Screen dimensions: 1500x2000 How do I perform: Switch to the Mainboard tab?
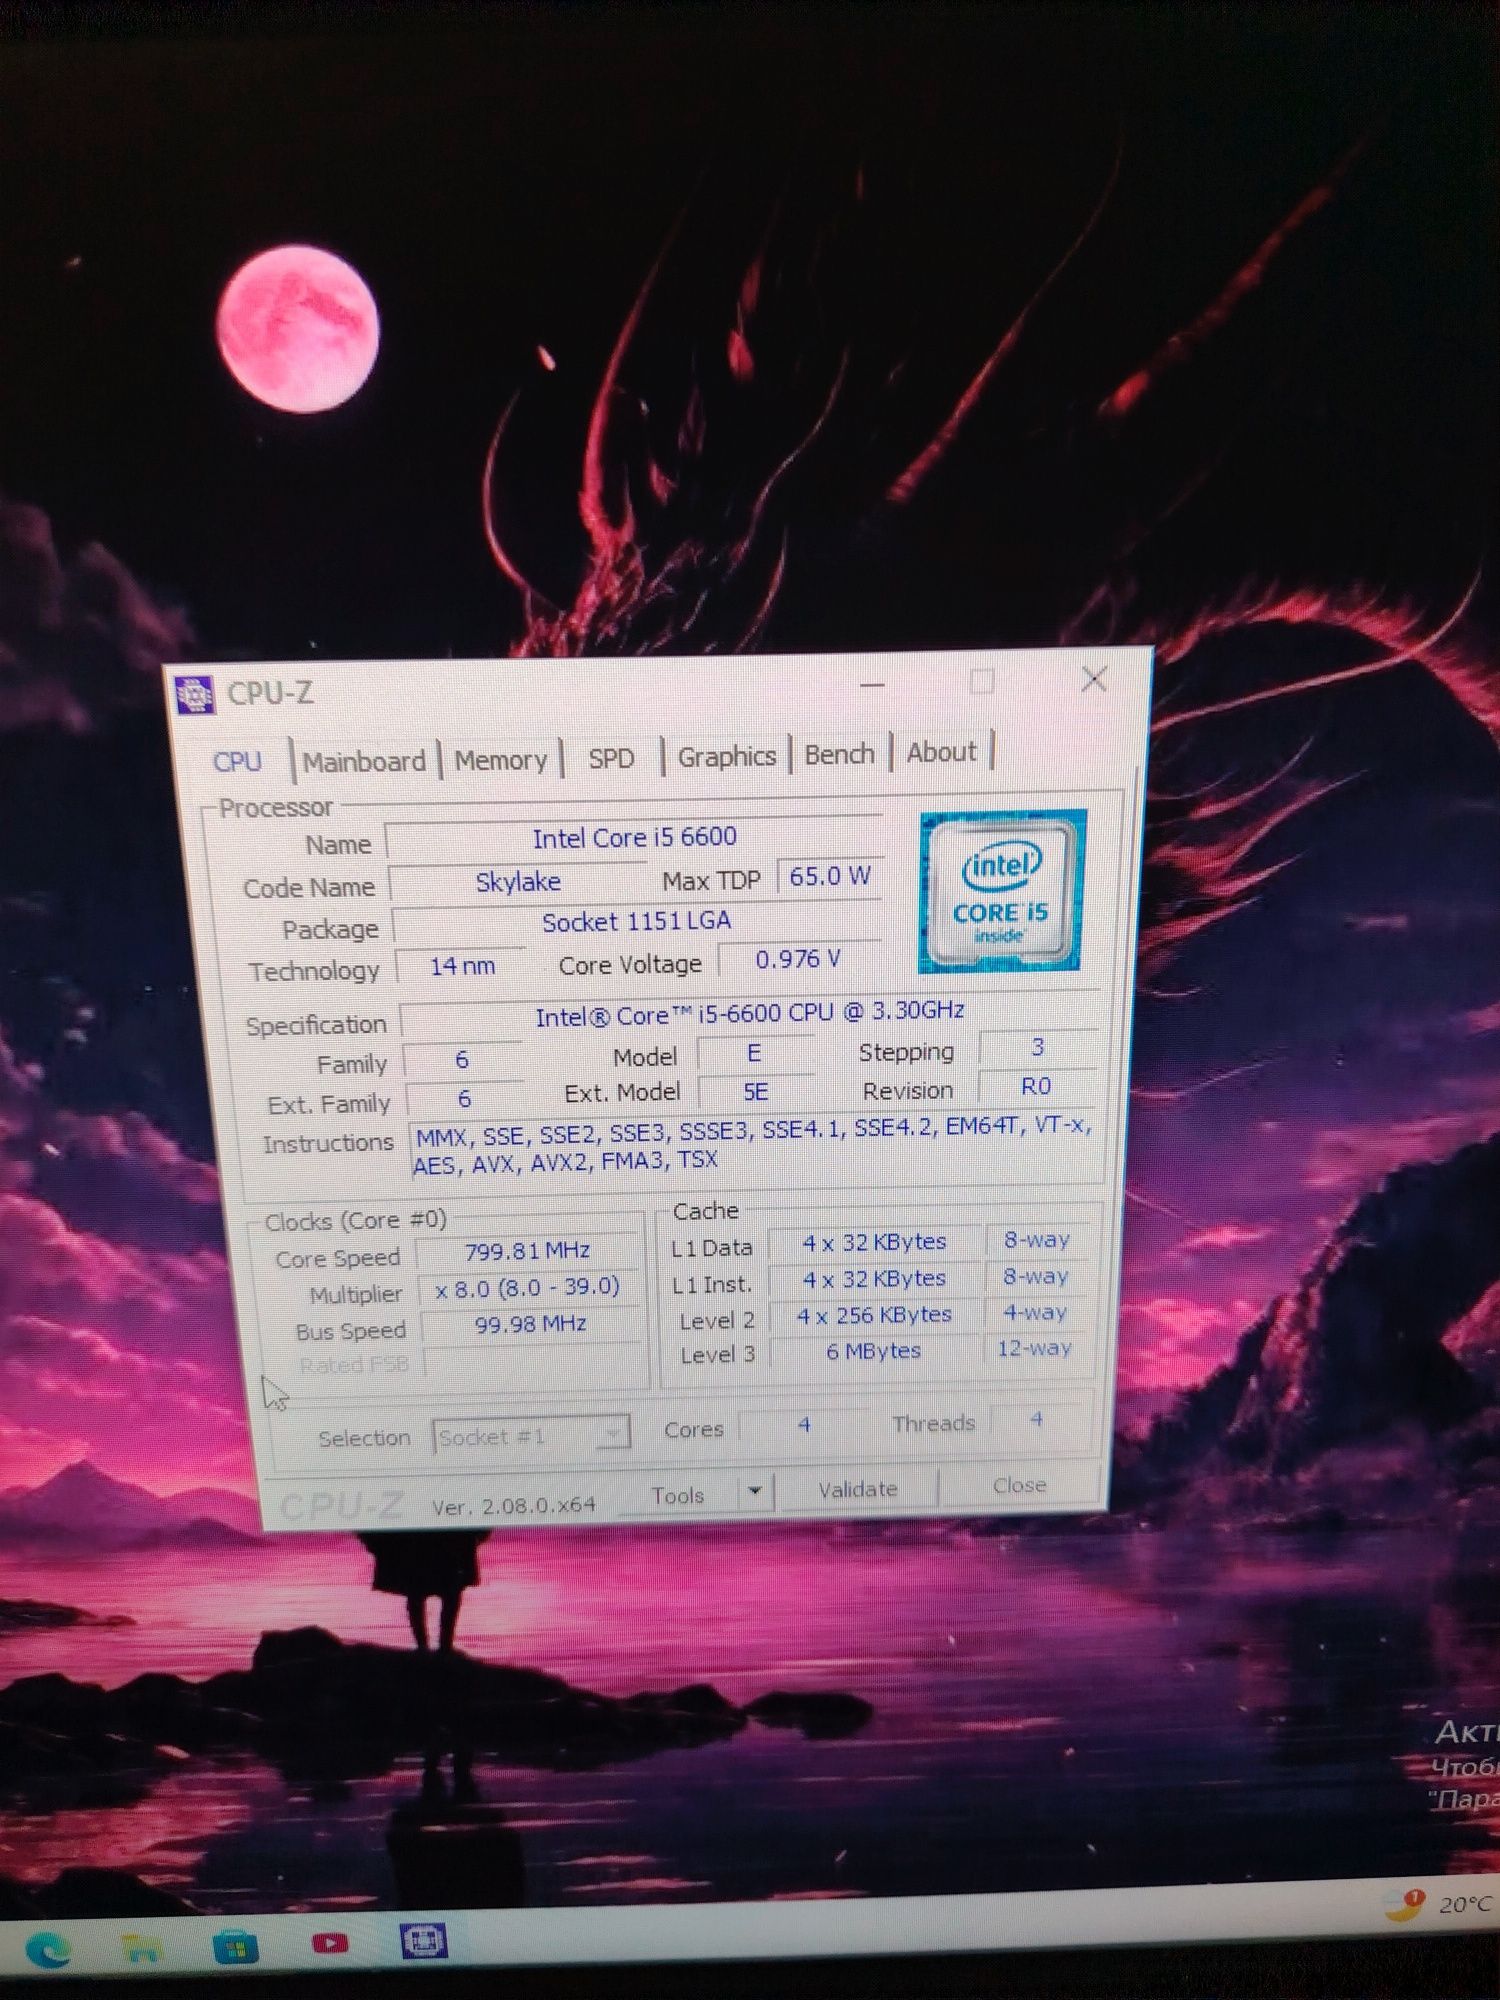(x=364, y=762)
